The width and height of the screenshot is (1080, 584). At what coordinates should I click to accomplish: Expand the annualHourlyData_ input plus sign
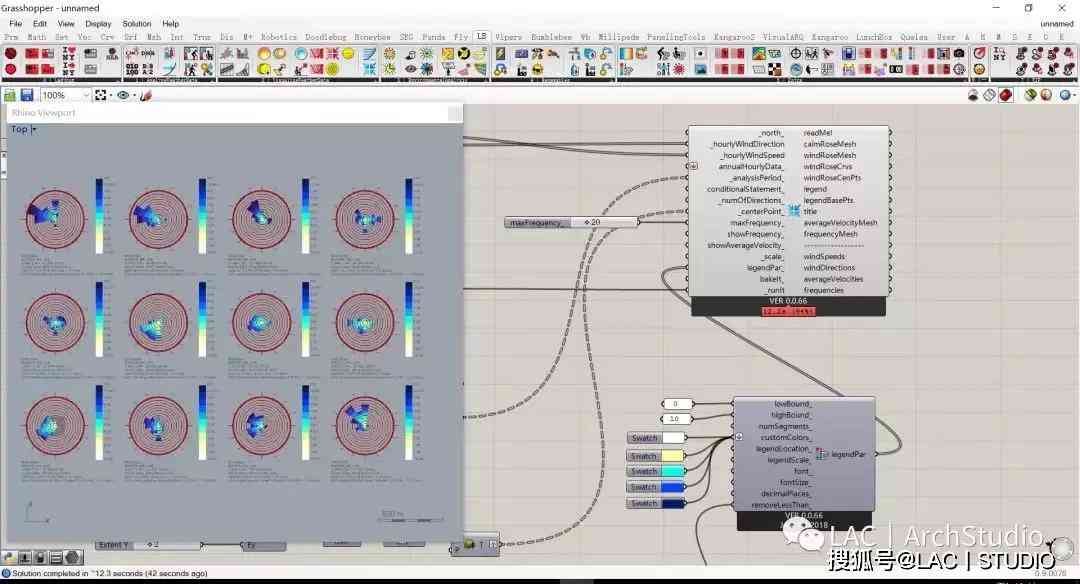693,166
